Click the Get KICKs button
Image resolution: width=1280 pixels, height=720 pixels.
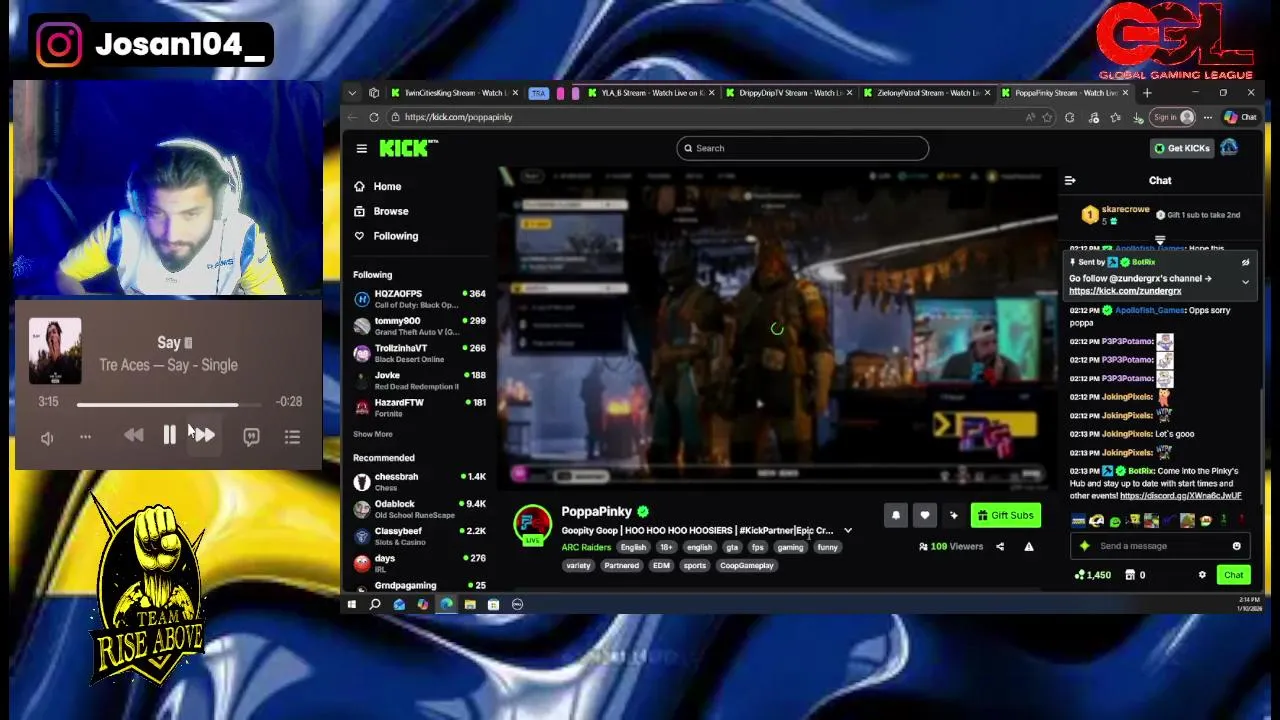(1182, 148)
